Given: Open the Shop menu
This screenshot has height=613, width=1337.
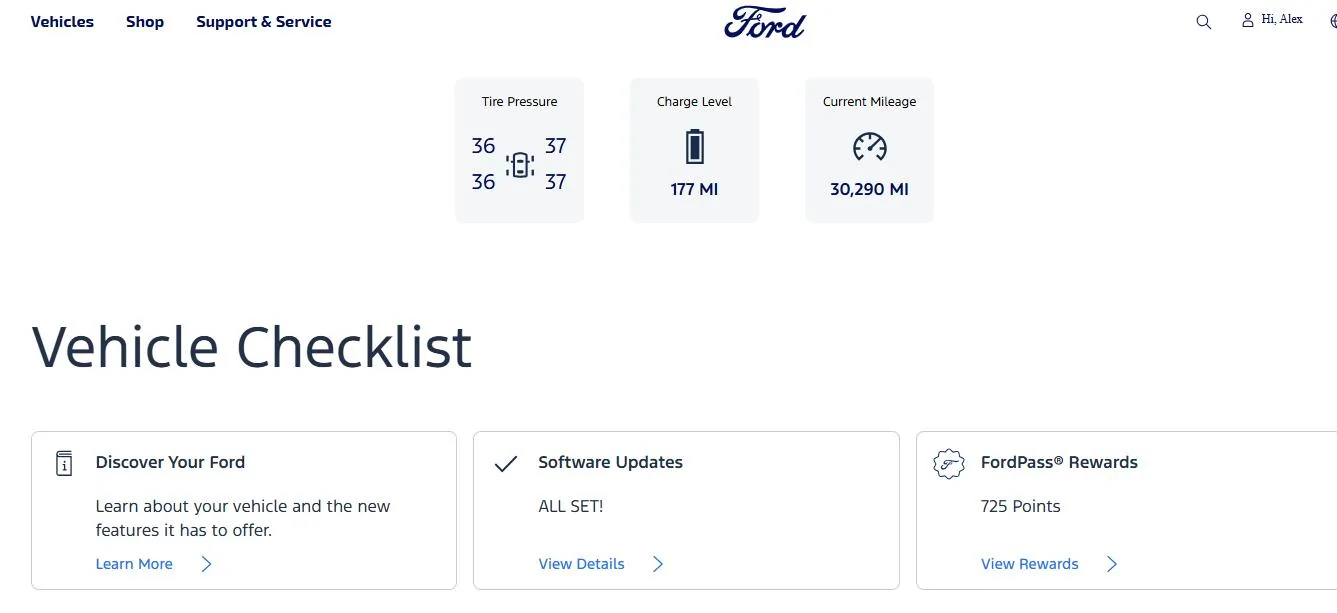Looking at the screenshot, I should 145,21.
